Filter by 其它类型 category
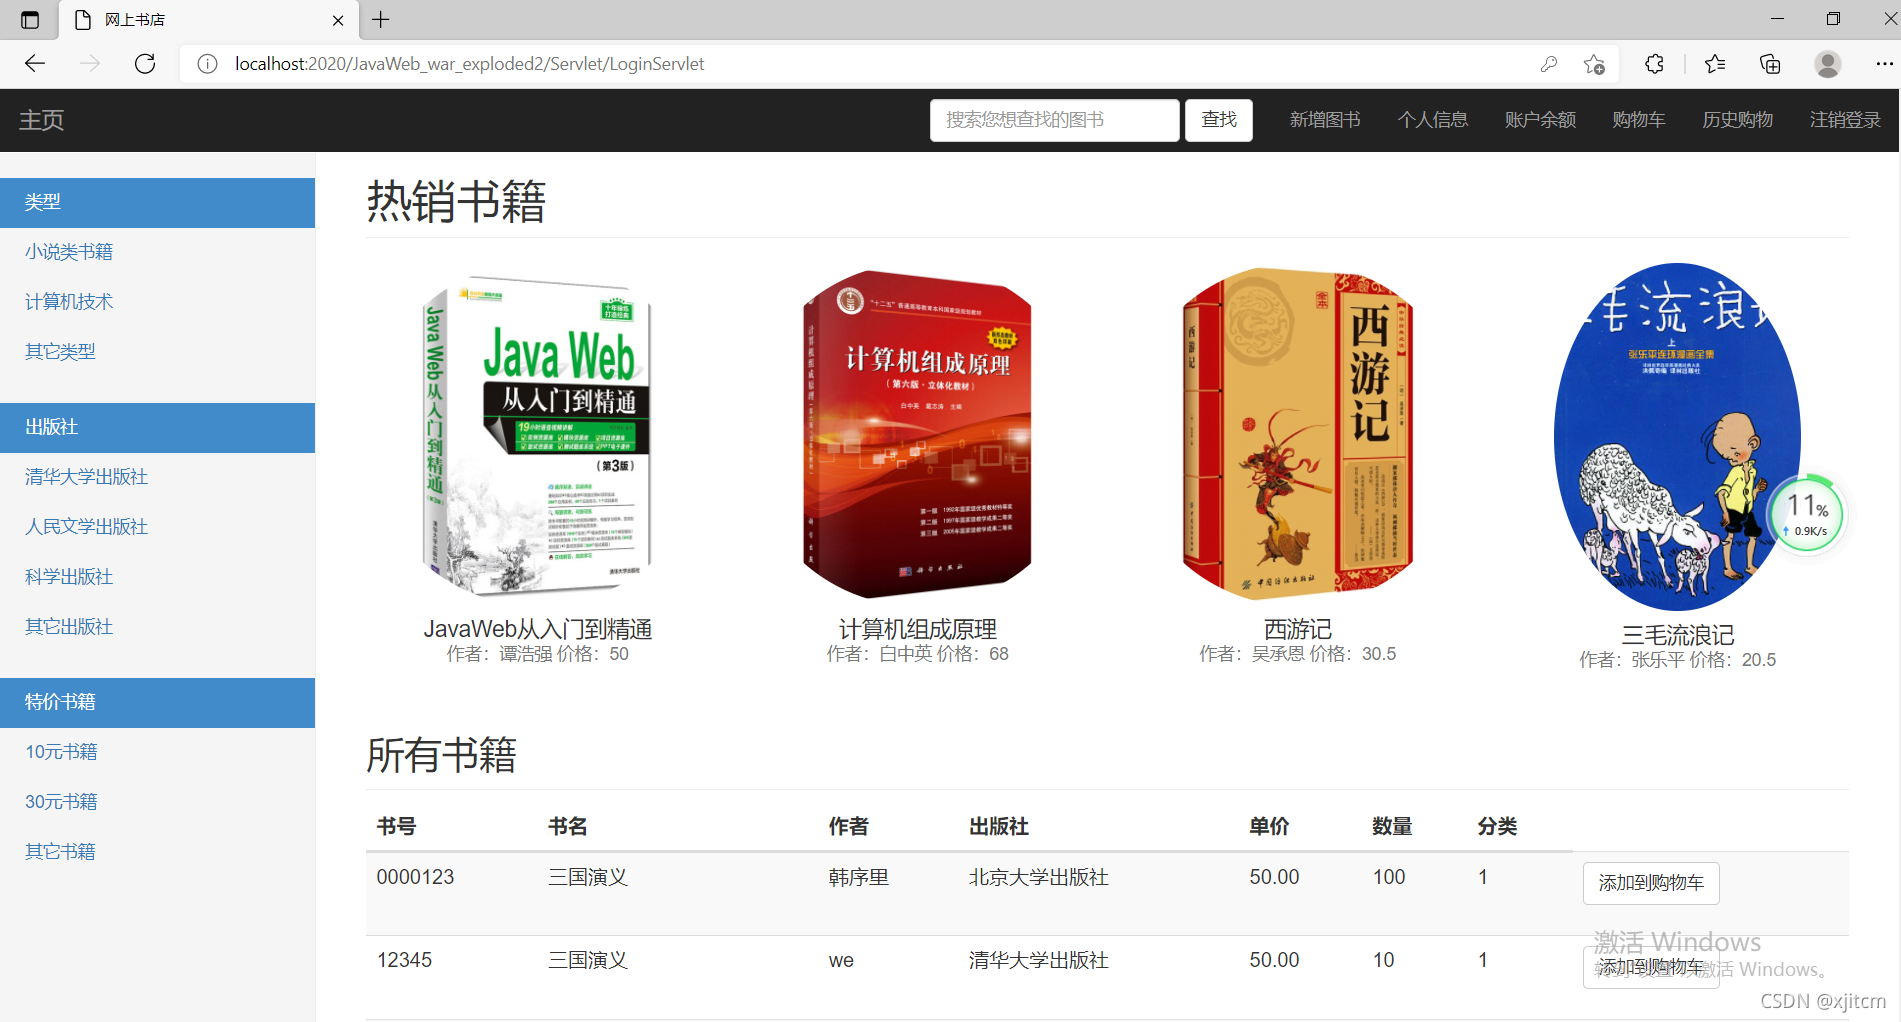Screen dimensions: 1901x1022 point(60,352)
